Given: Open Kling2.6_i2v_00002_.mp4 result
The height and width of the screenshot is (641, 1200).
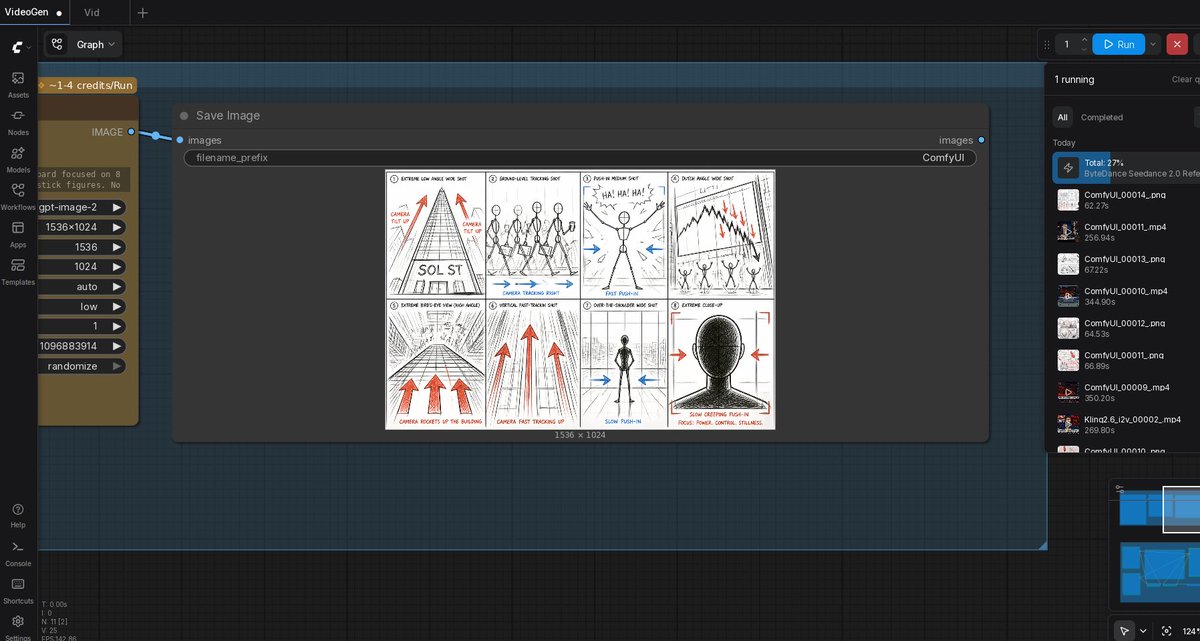Looking at the screenshot, I should pyautogui.click(x=1127, y=424).
